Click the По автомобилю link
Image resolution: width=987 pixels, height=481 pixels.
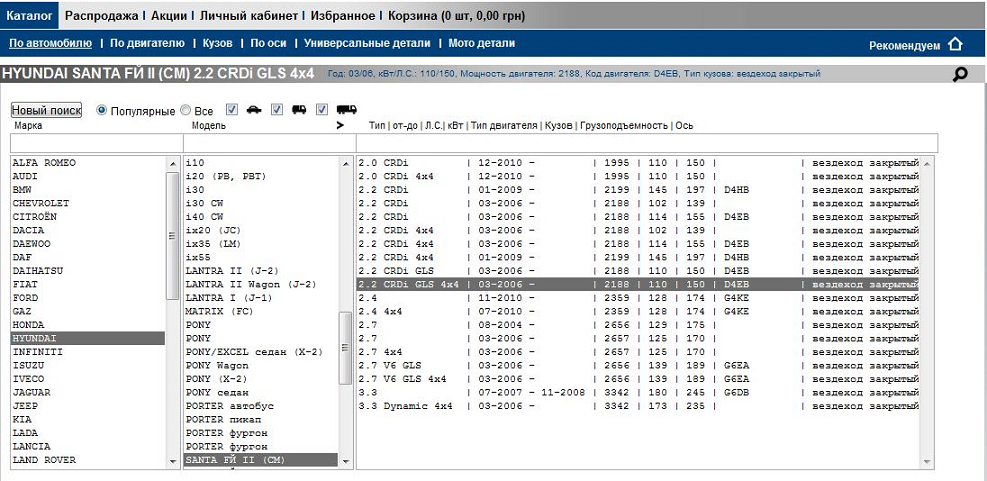[50, 43]
